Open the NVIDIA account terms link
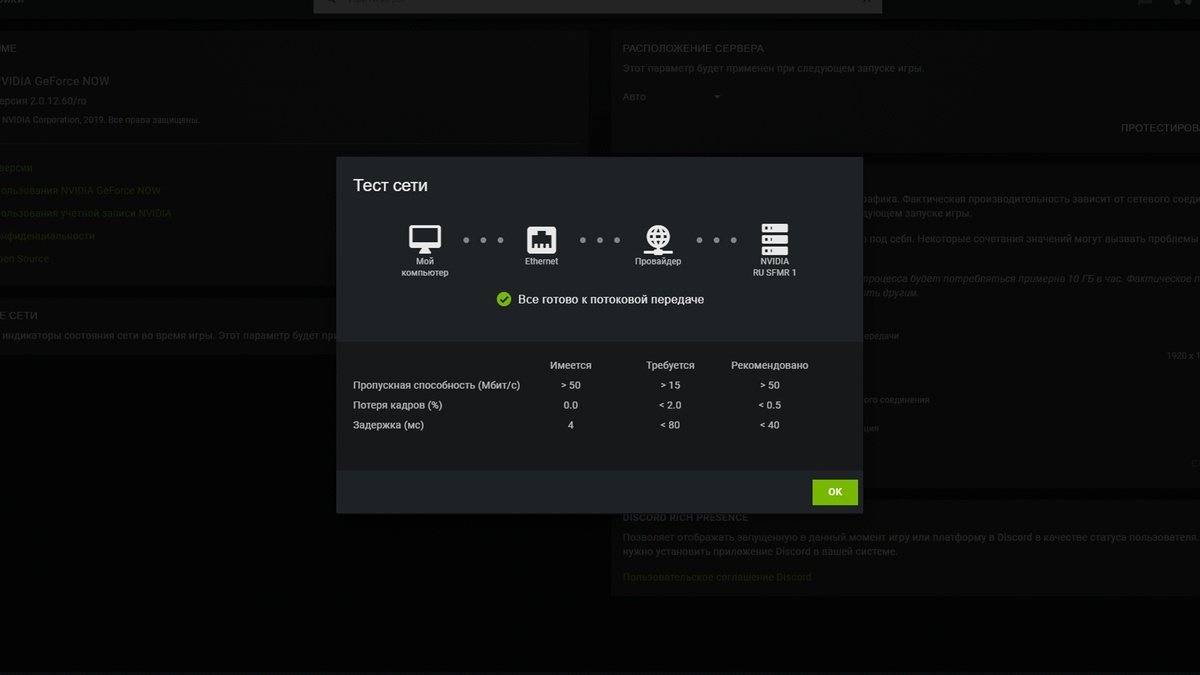Image resolution: width=1200 pixels, height=675 pixels. [85, 213]
